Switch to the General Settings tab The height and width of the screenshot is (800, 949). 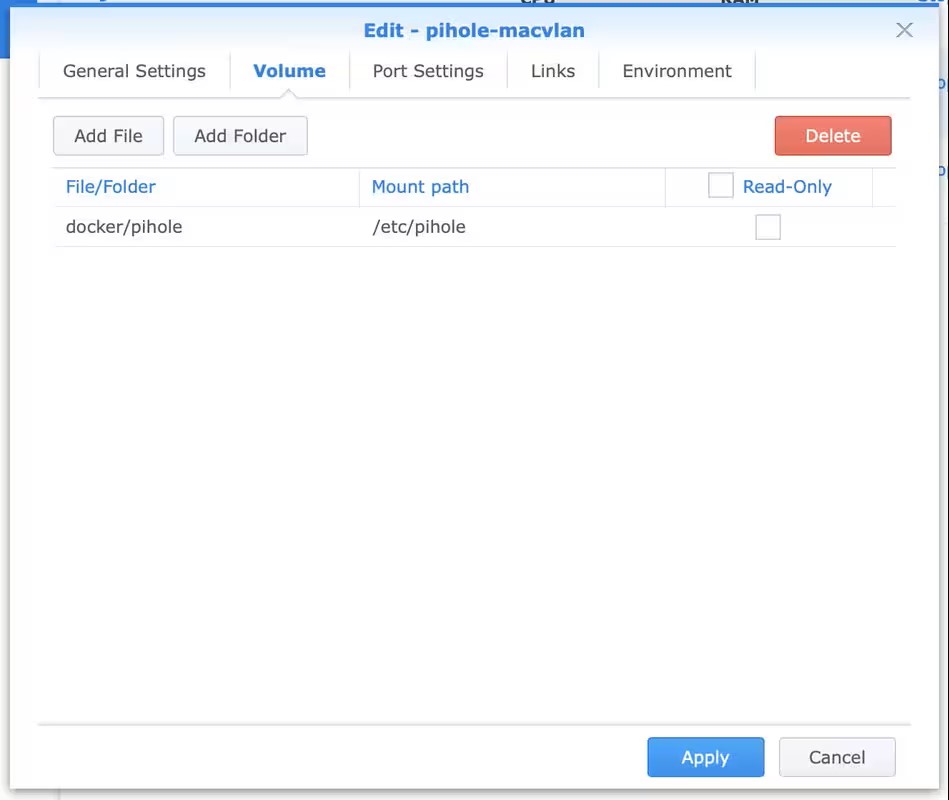134,71
